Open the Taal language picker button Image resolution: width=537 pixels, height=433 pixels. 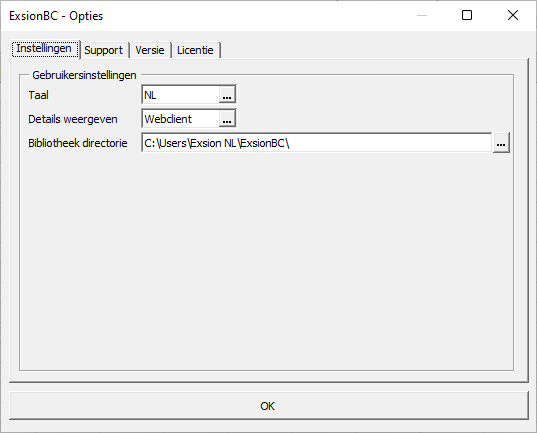227,95
